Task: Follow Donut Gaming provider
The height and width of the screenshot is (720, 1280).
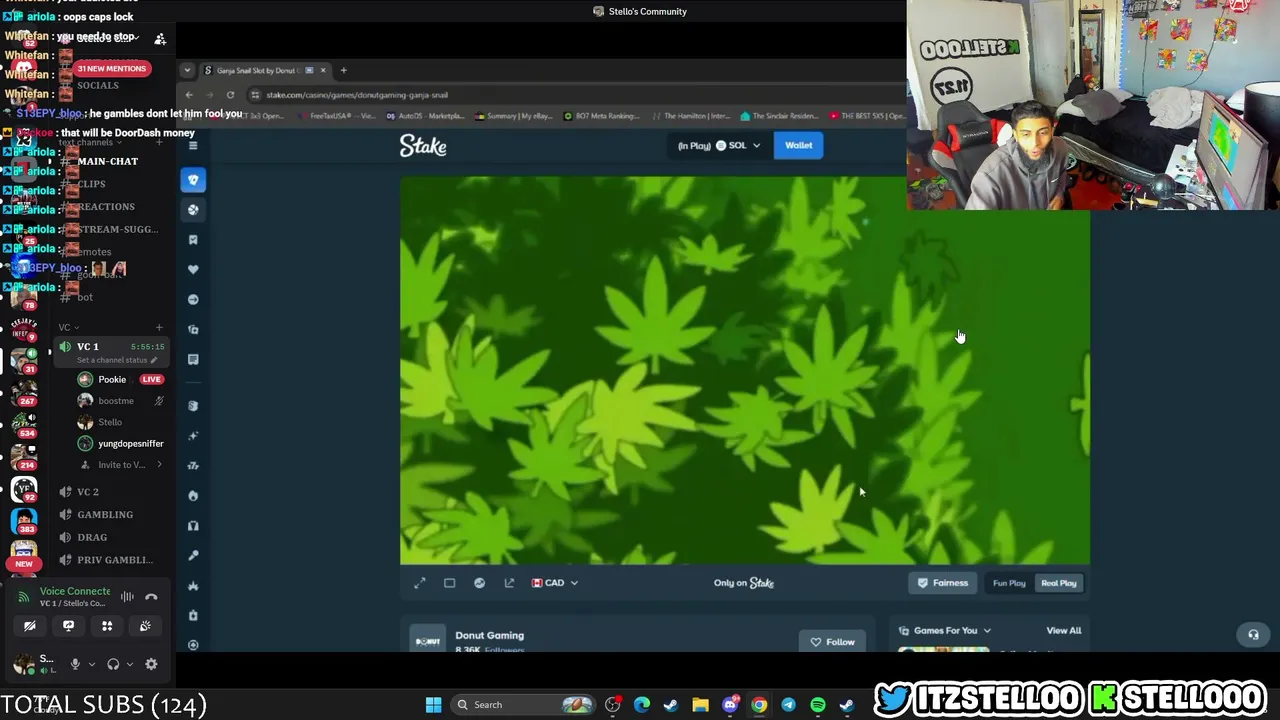Action: 832,642
